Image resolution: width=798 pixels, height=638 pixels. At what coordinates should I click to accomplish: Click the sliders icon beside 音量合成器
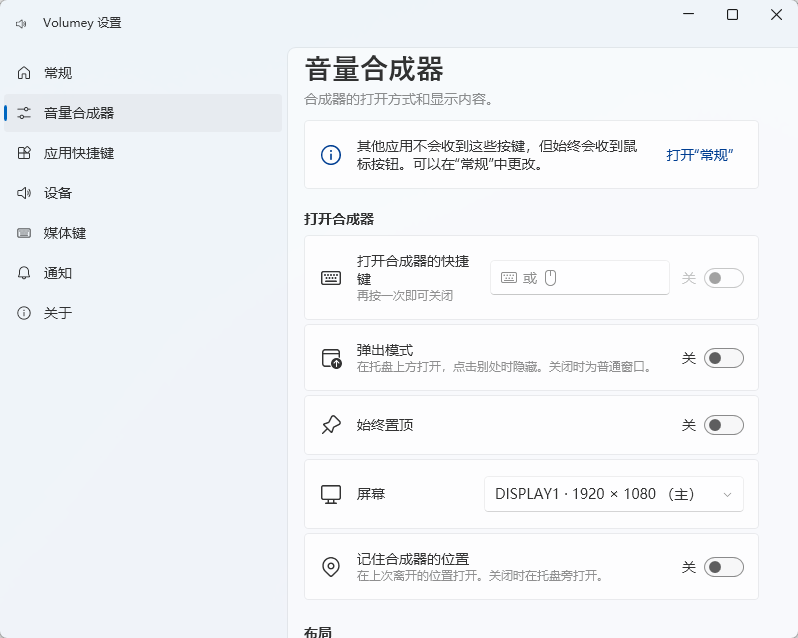pos(24,113)
